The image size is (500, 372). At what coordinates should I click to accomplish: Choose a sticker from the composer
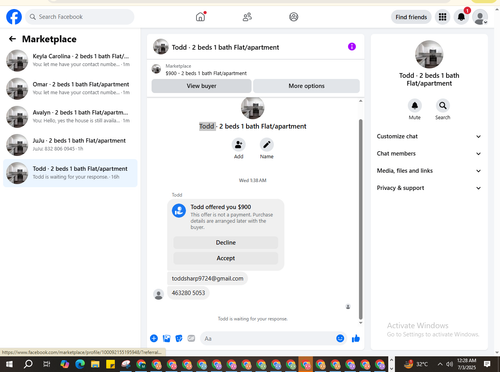(179, 338)
